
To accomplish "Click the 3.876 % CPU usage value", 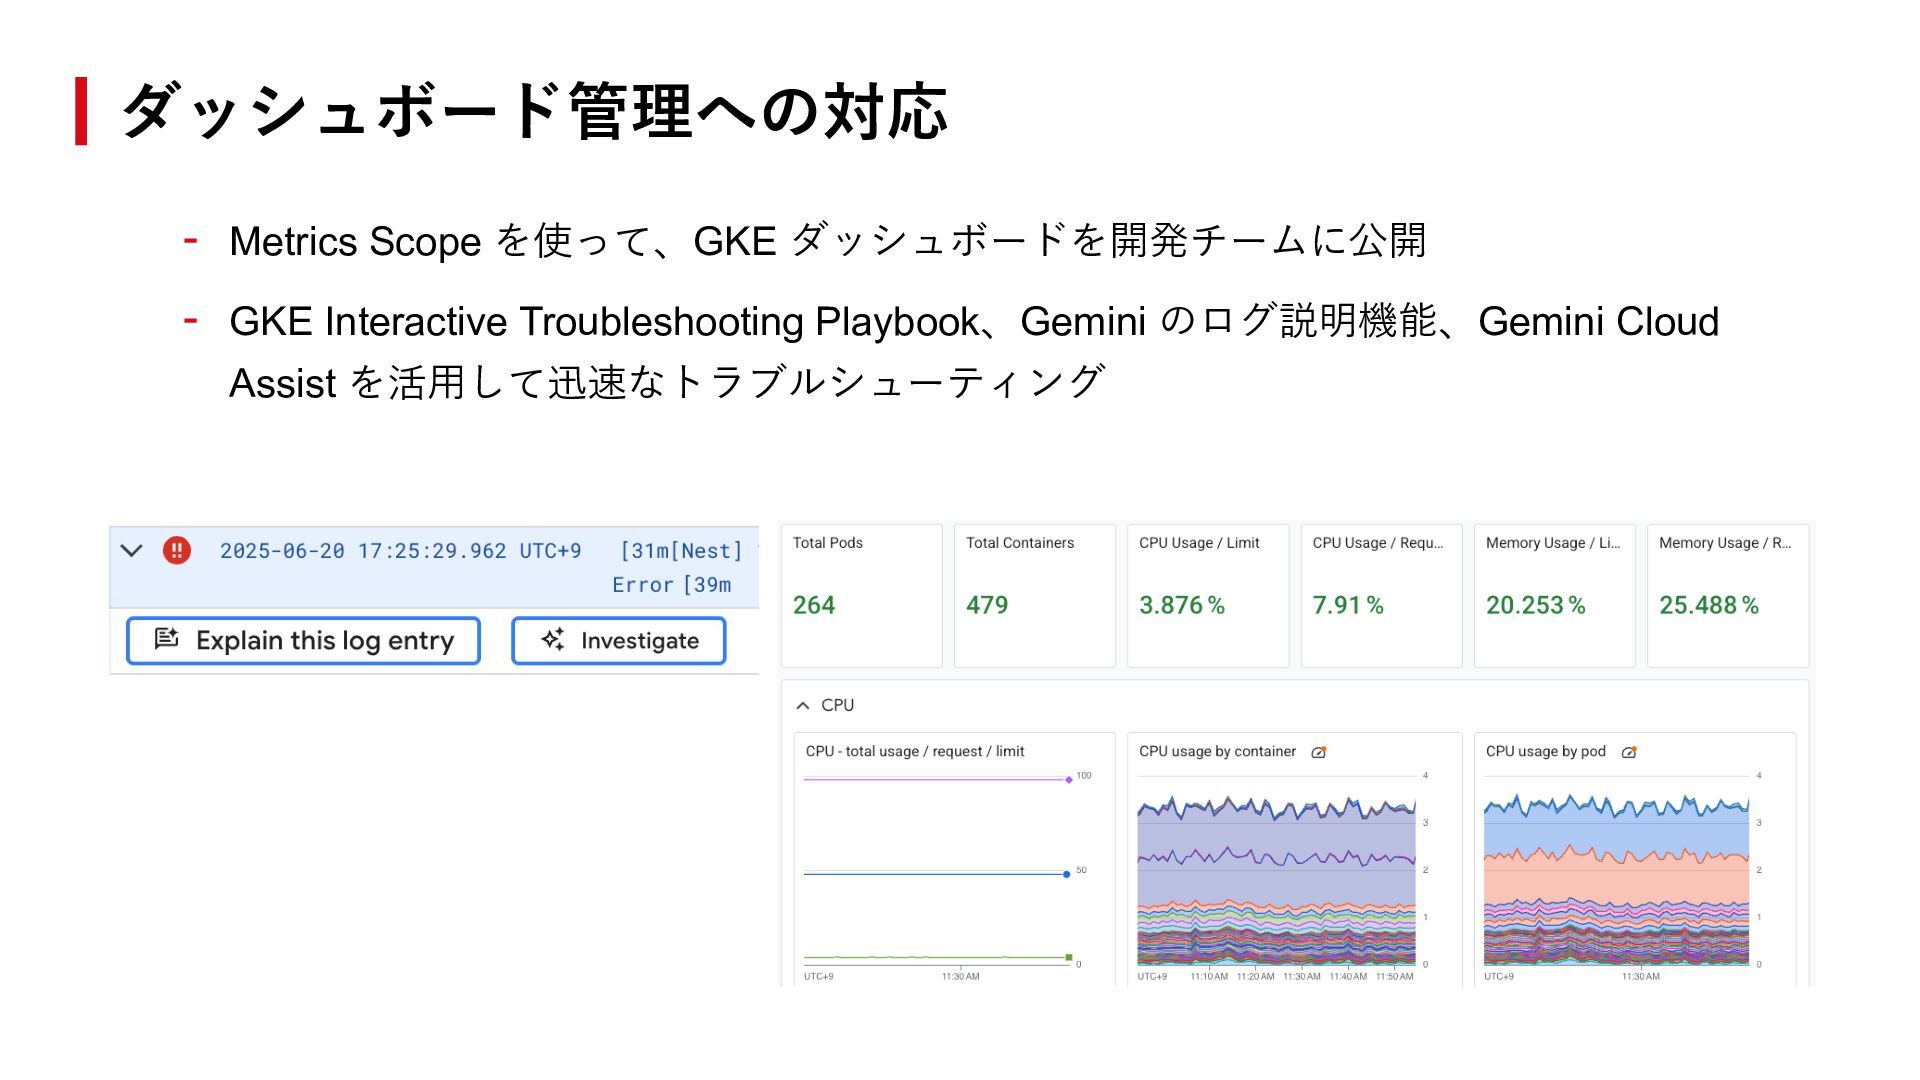I will [x=1182, y=605].
